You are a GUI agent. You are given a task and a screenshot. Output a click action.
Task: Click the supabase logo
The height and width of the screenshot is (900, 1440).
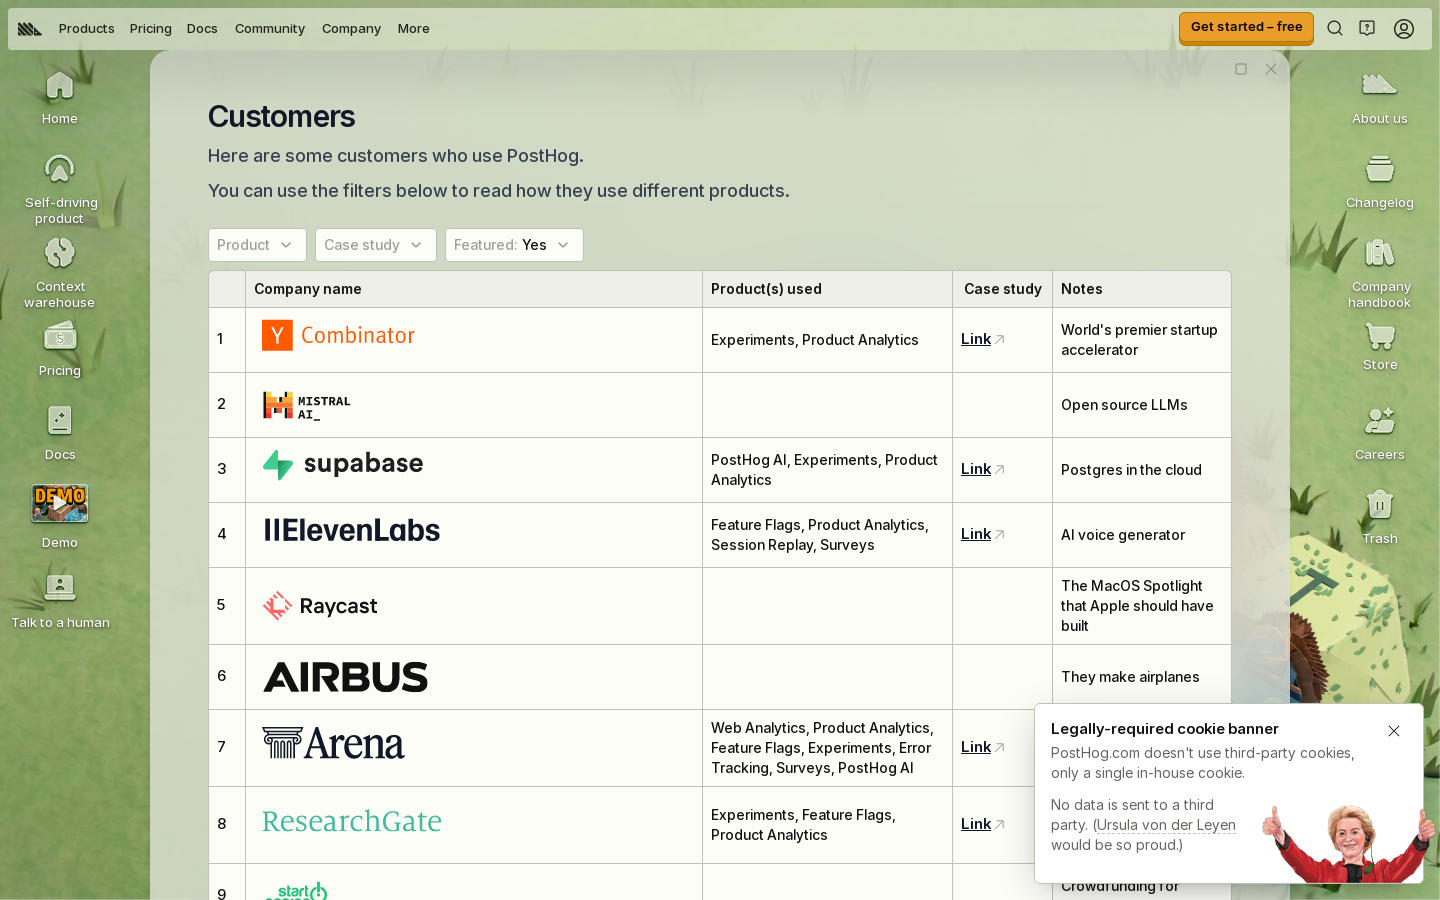pos(343,465)
